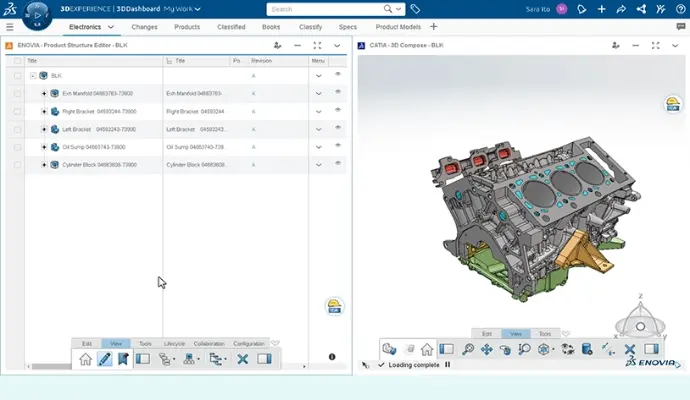Image resolution: width=690 pixels, height=400 pixels.
Task: Check the Left Bracket row checkbox
Action: coord(18,129)
